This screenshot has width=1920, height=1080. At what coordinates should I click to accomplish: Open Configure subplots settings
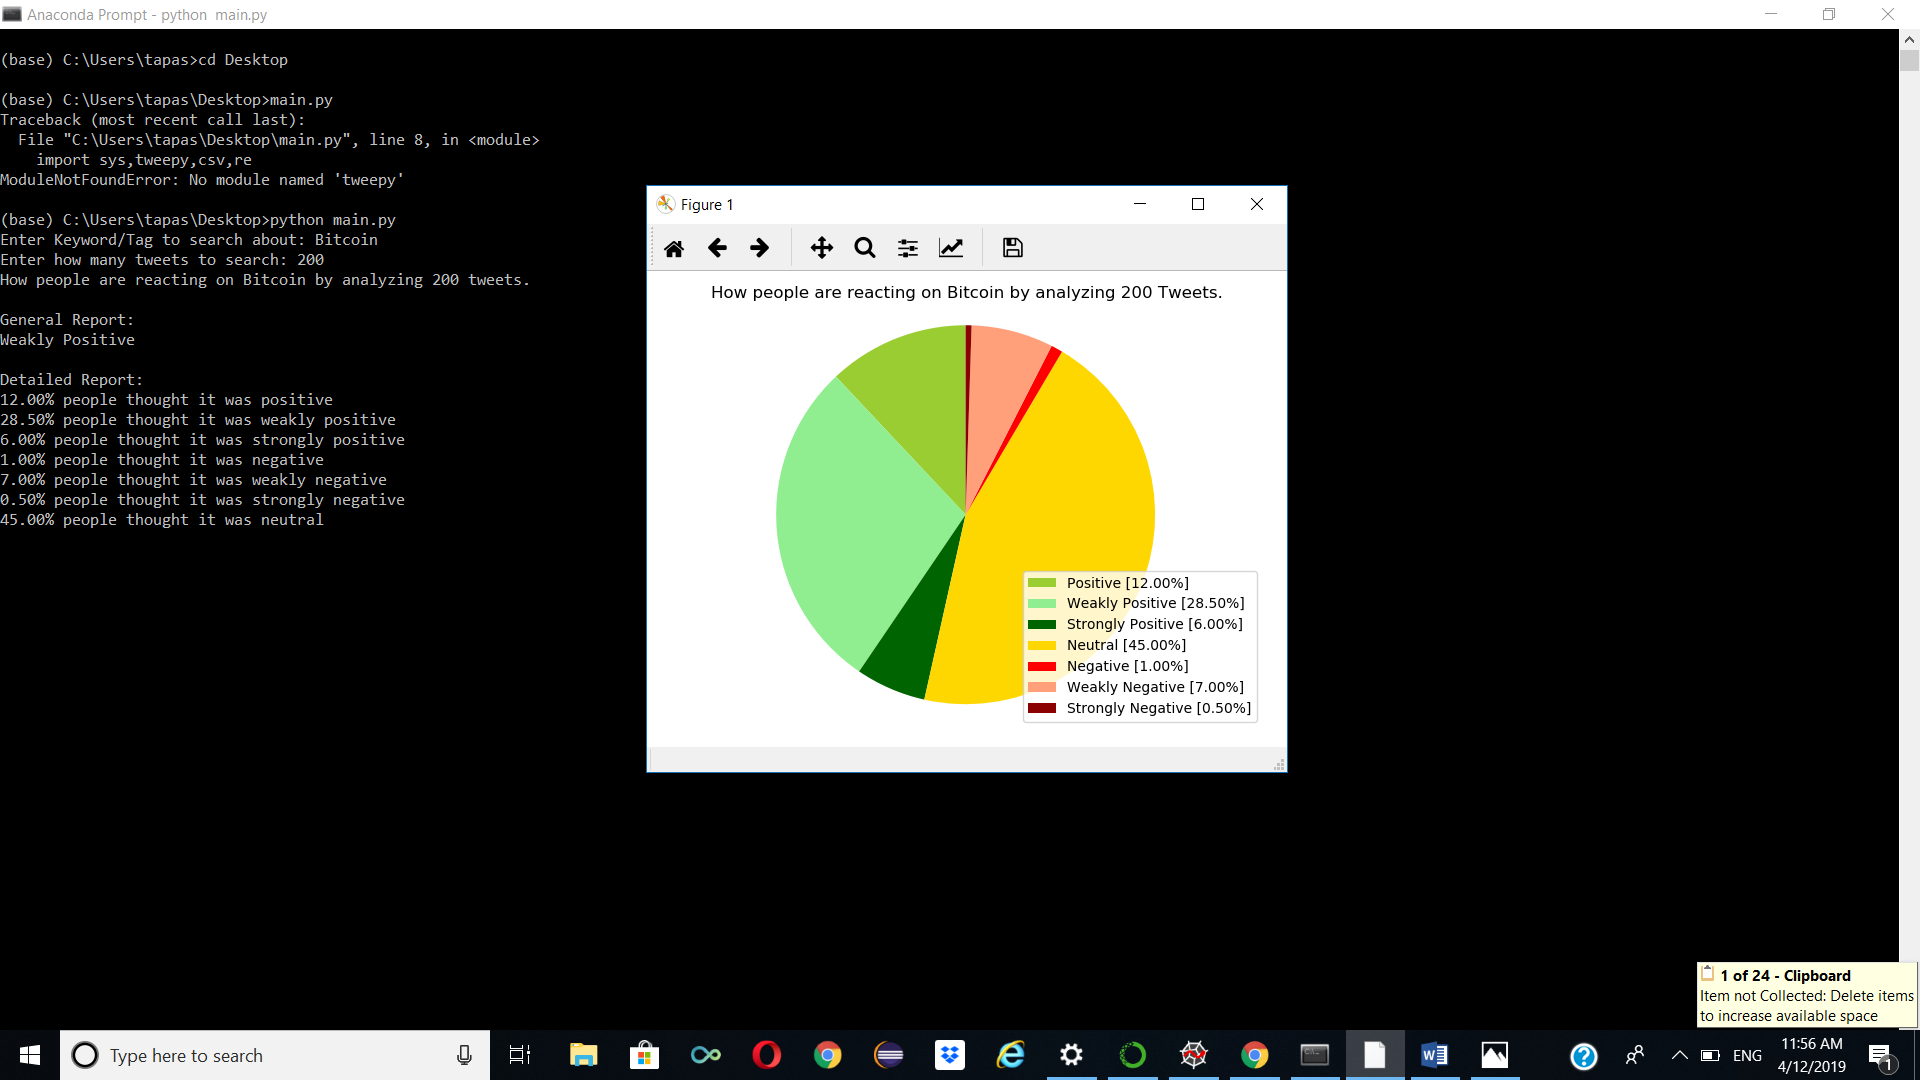pos(908,248)
